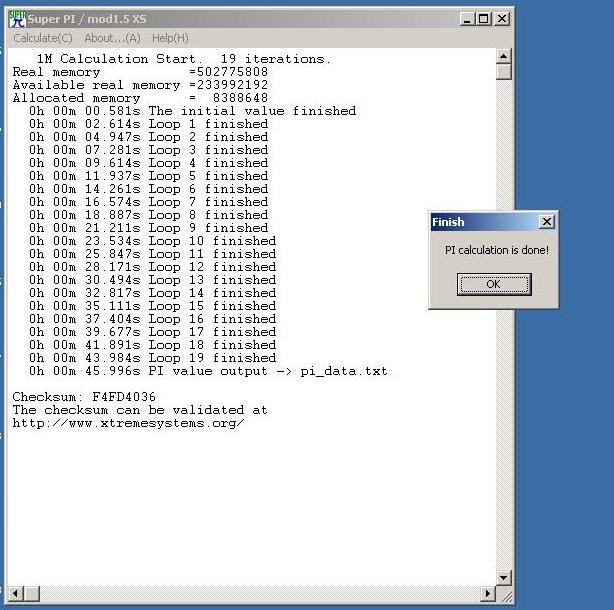Screen dimensions: 614x610
Task: Click 'The checksum can be validated at' line
Action: tap(140, 410)
